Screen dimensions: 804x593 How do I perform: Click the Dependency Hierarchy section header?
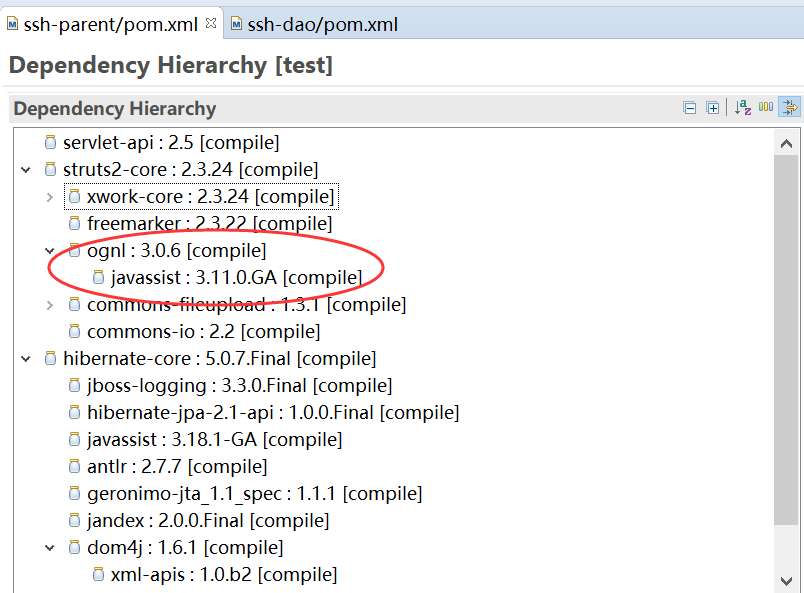[115, 109]
